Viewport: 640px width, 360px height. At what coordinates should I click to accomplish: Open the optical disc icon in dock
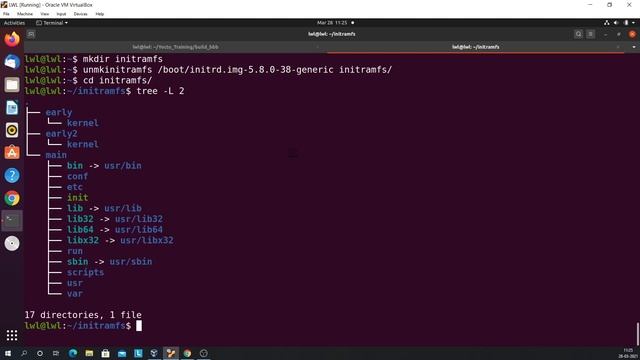click(12, 244)
